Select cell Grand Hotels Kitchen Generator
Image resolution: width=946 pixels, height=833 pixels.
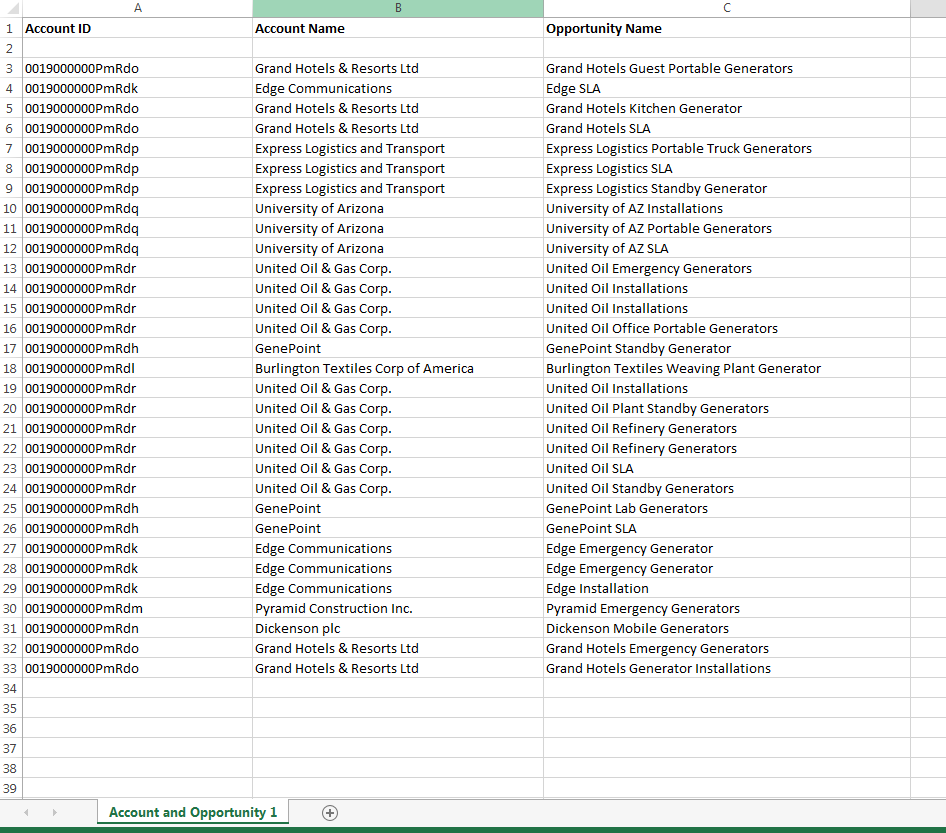point(727,109)
